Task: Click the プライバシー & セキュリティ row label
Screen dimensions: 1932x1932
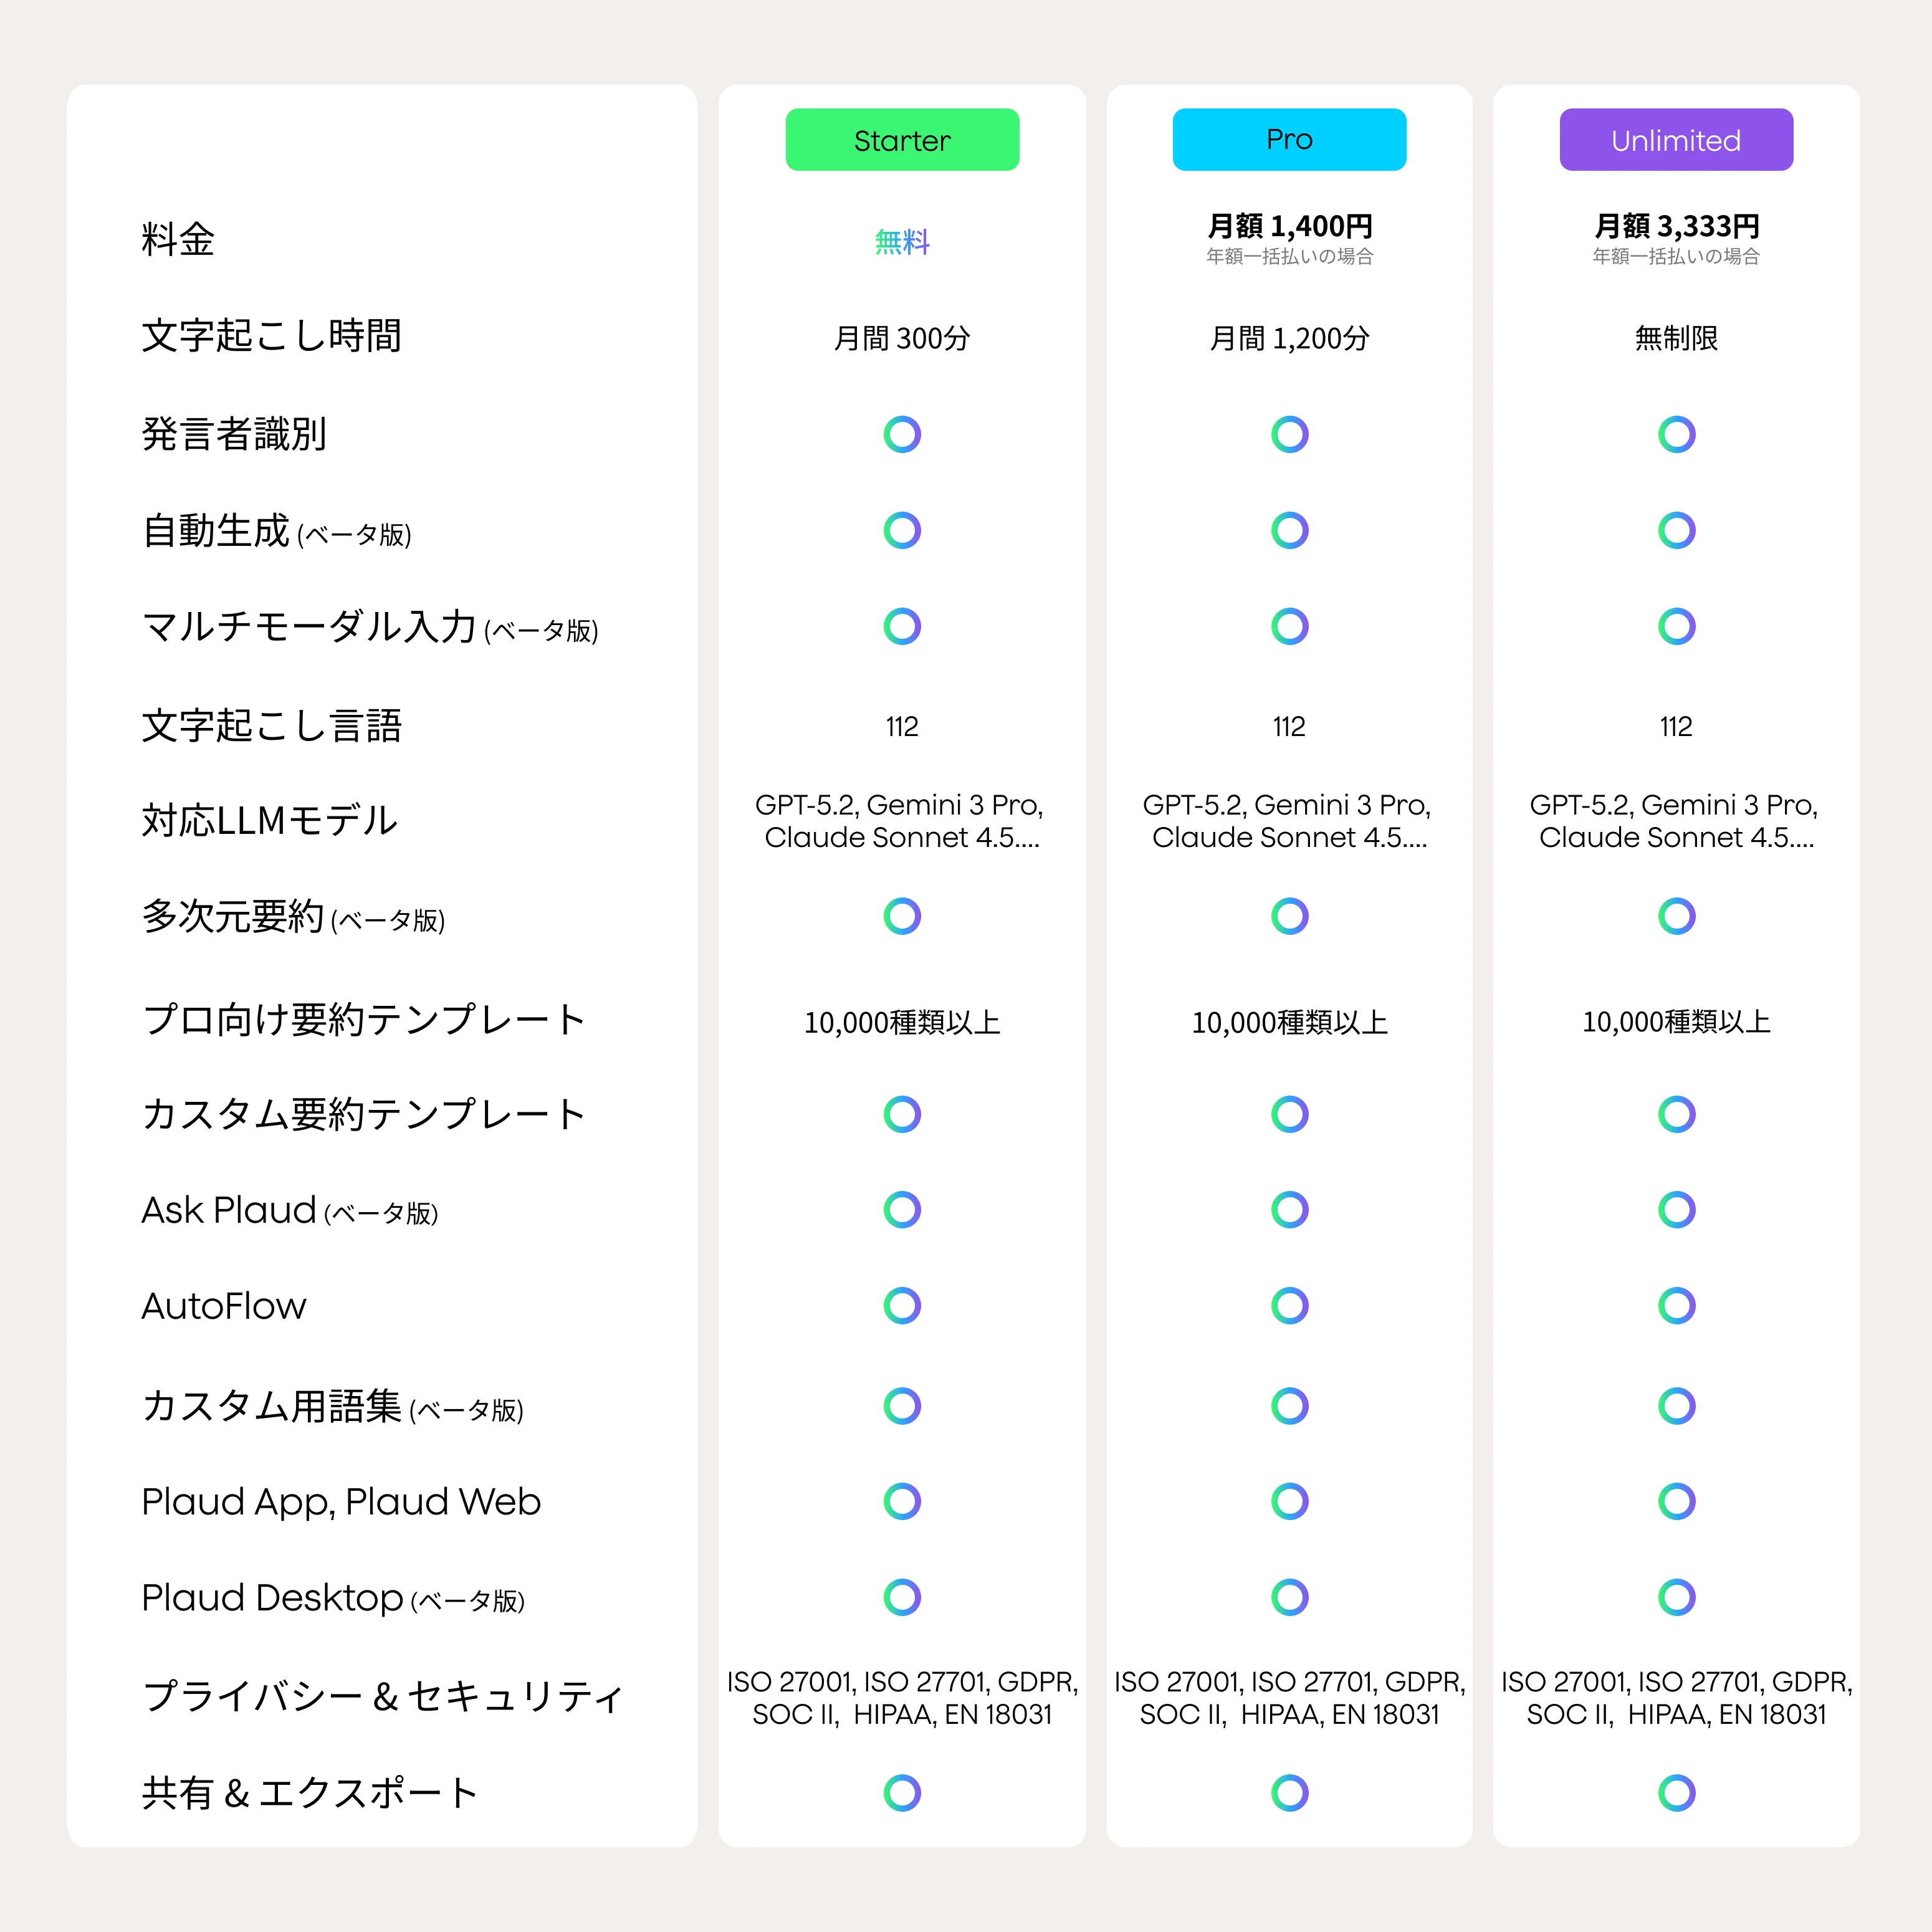Action: [383, 1697]
